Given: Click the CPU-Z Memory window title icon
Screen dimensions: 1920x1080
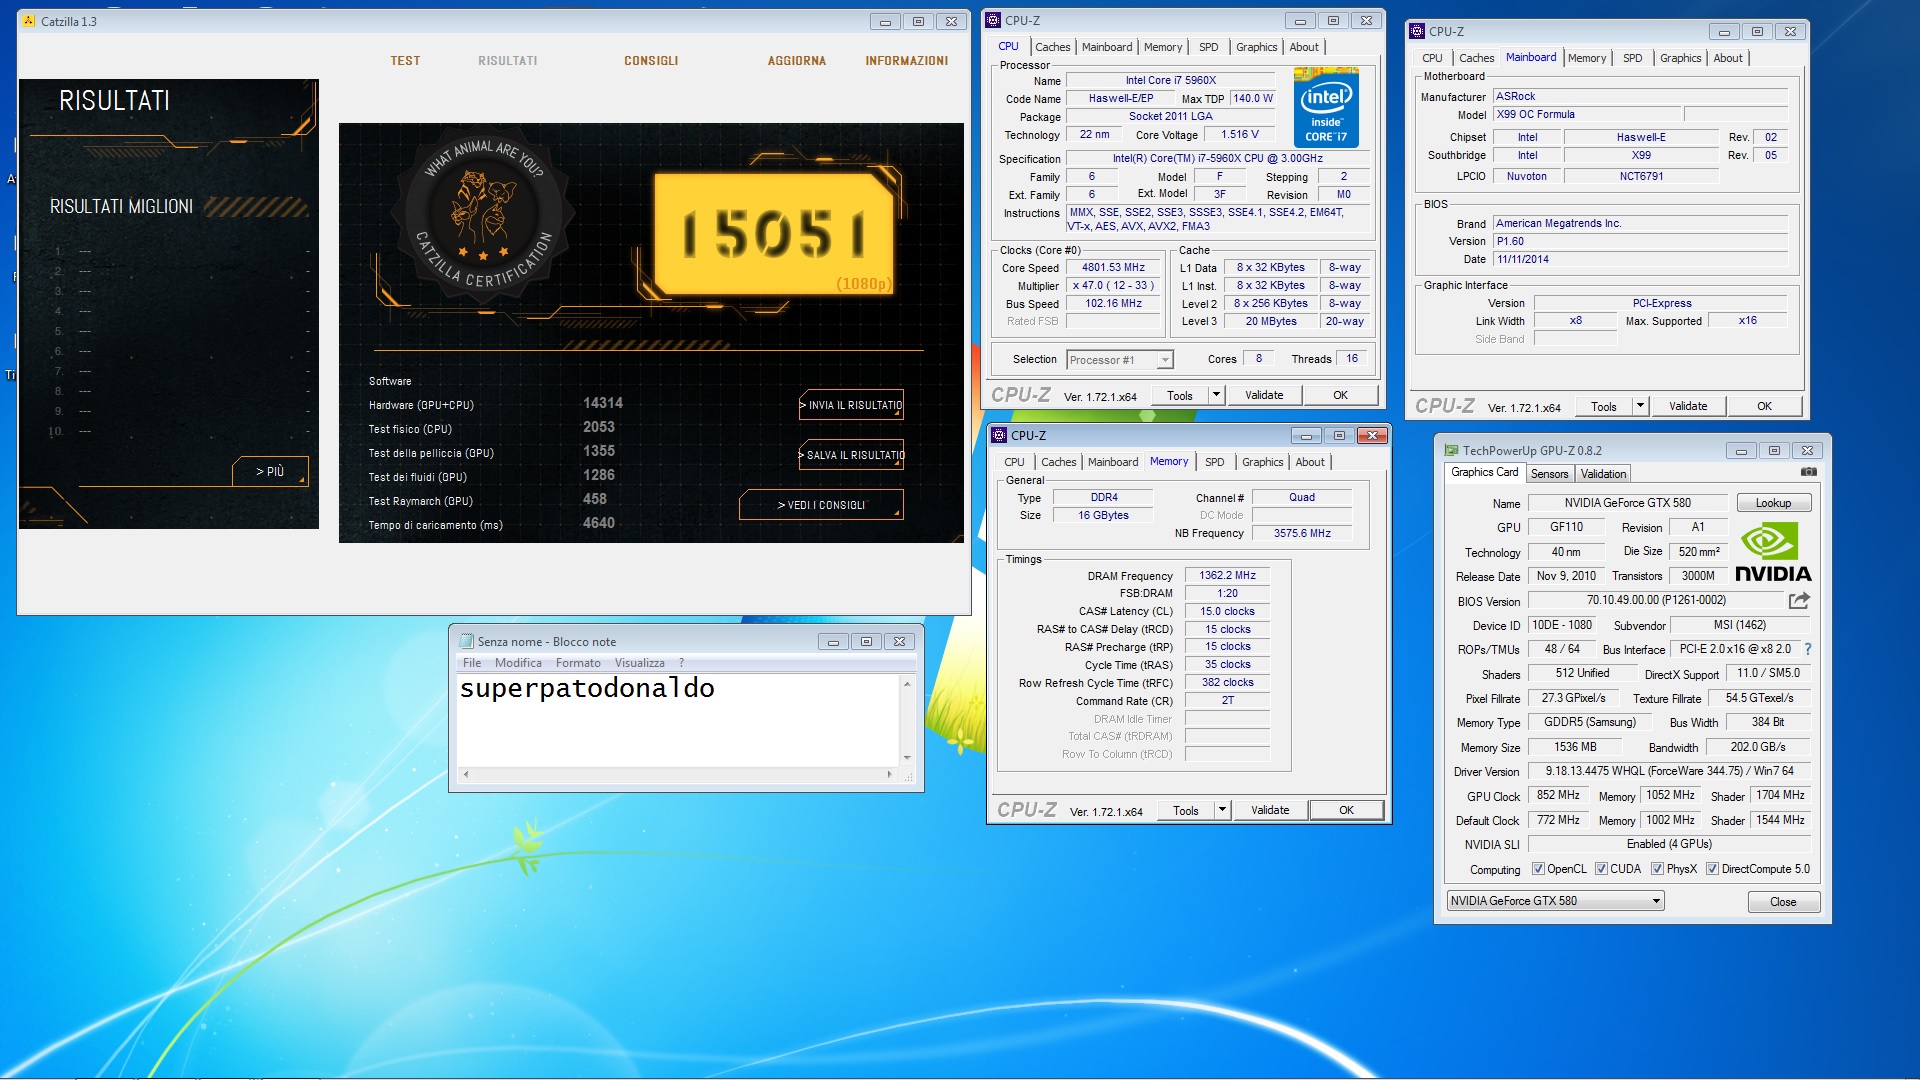Looking at the screenshot, I should tap(999, 435).
